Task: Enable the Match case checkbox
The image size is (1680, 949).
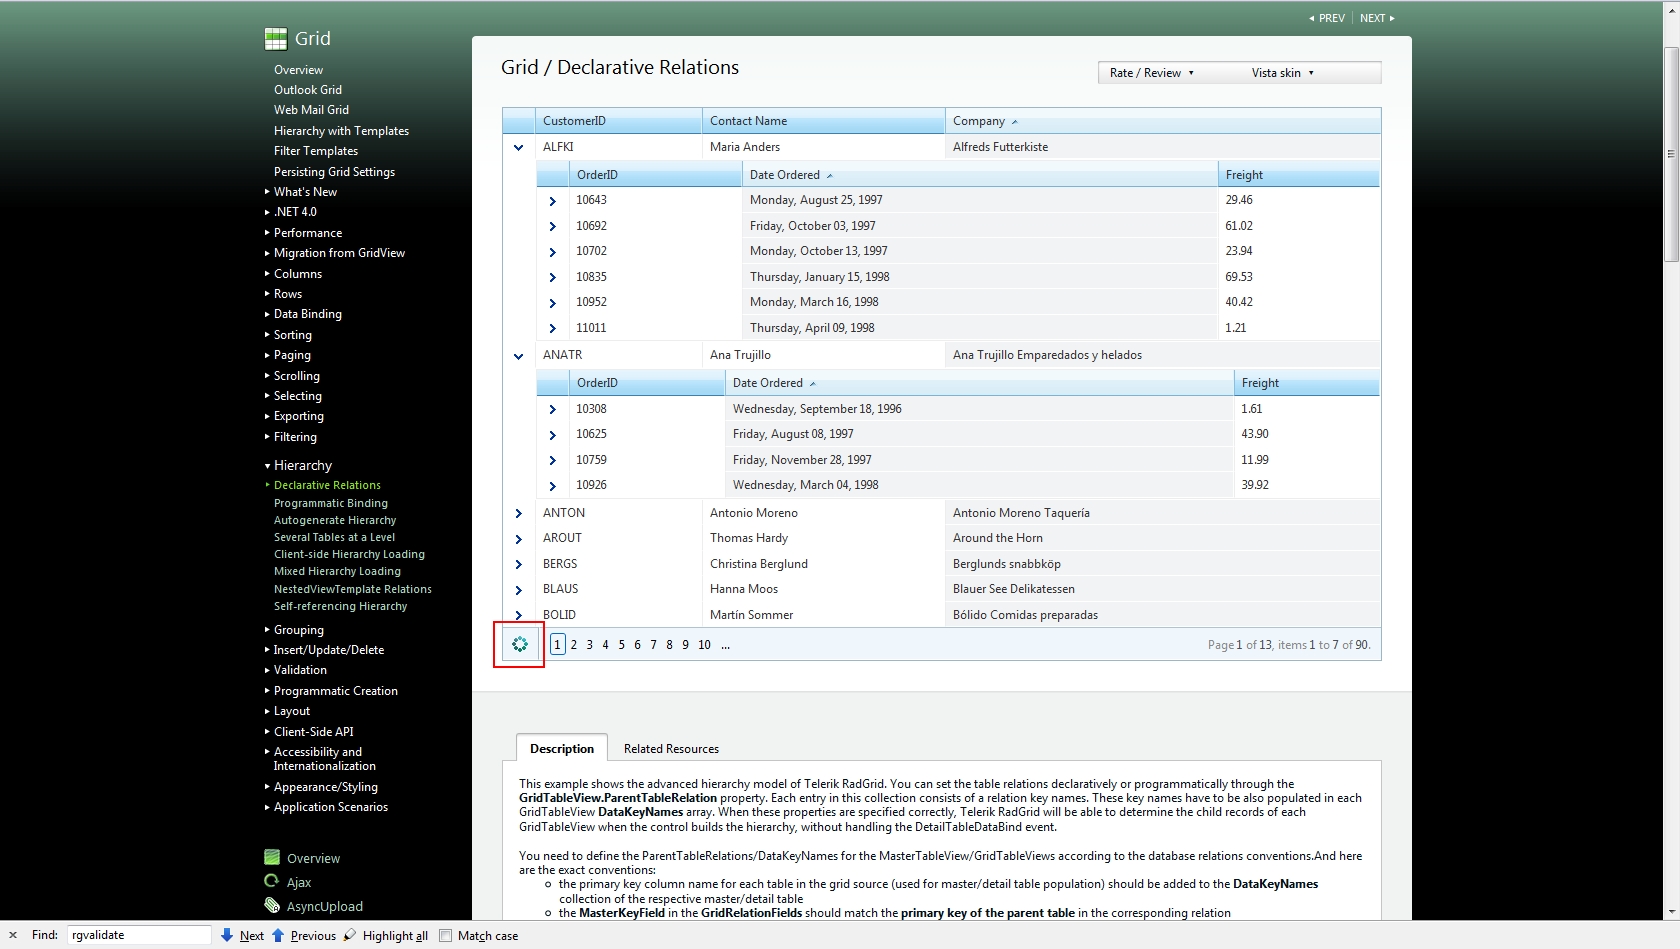Action: coord(446,936)
